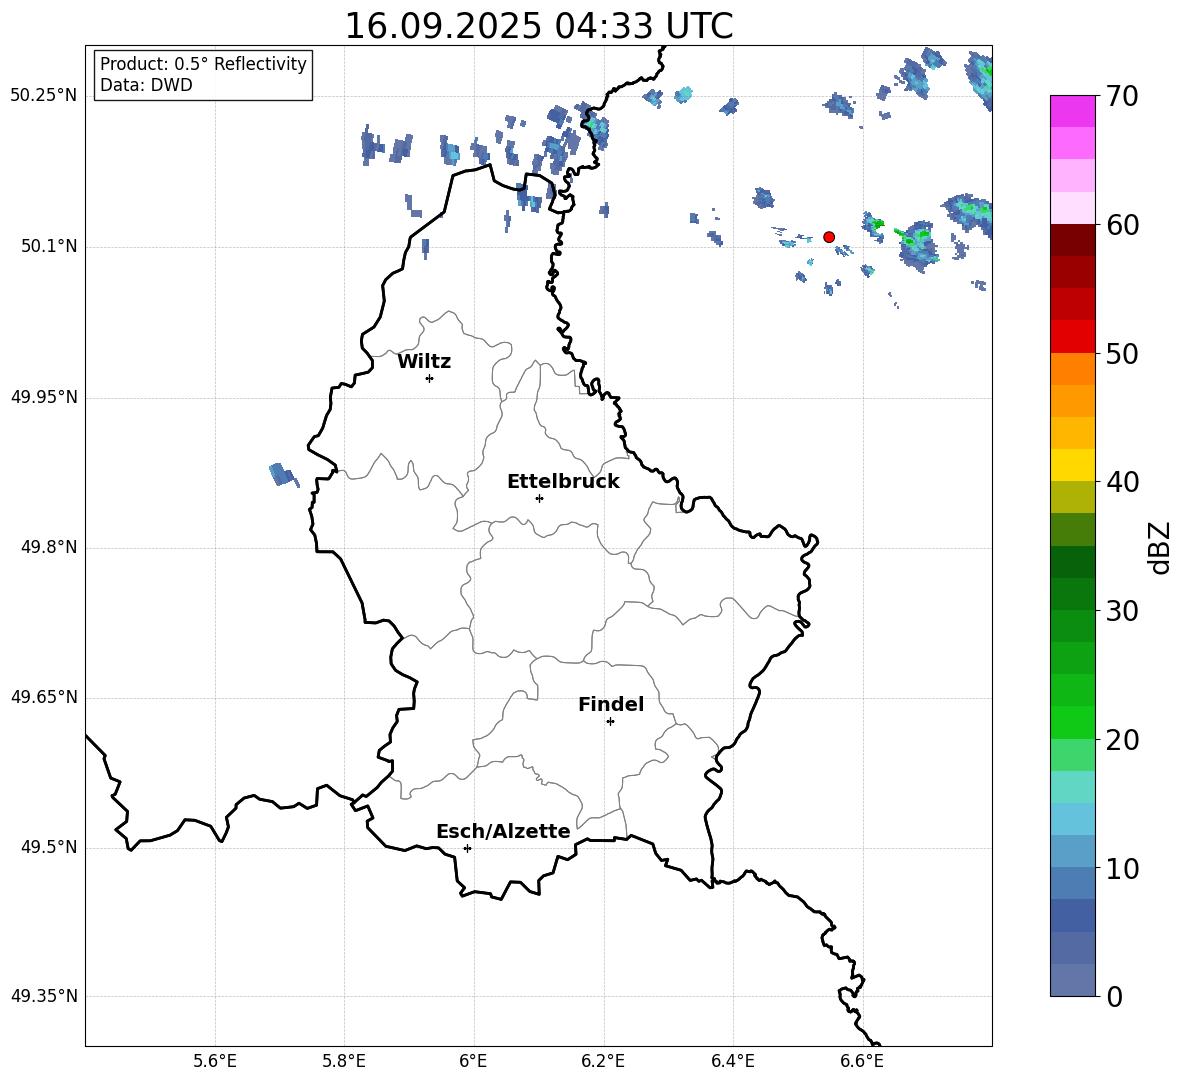The width and height of the screenshot is (1184, 1081).
Task: Click the 60 colorbar tick label
Action: pyautogui.click(x=1123, y=225)
